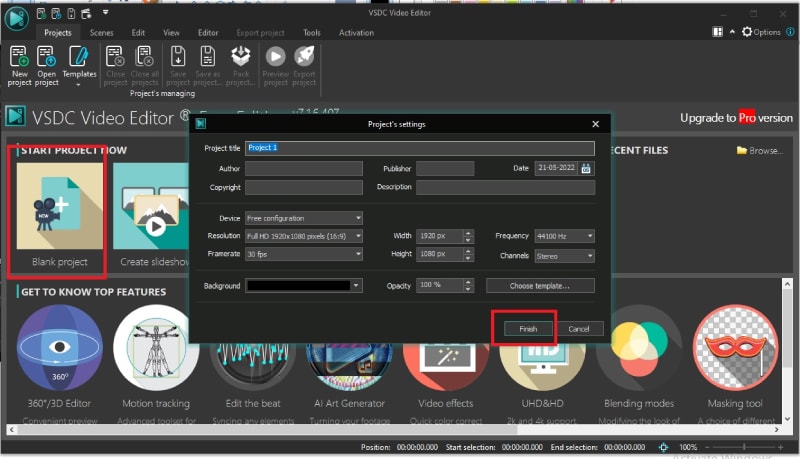Click the New project icon

(x=19, y=57)
